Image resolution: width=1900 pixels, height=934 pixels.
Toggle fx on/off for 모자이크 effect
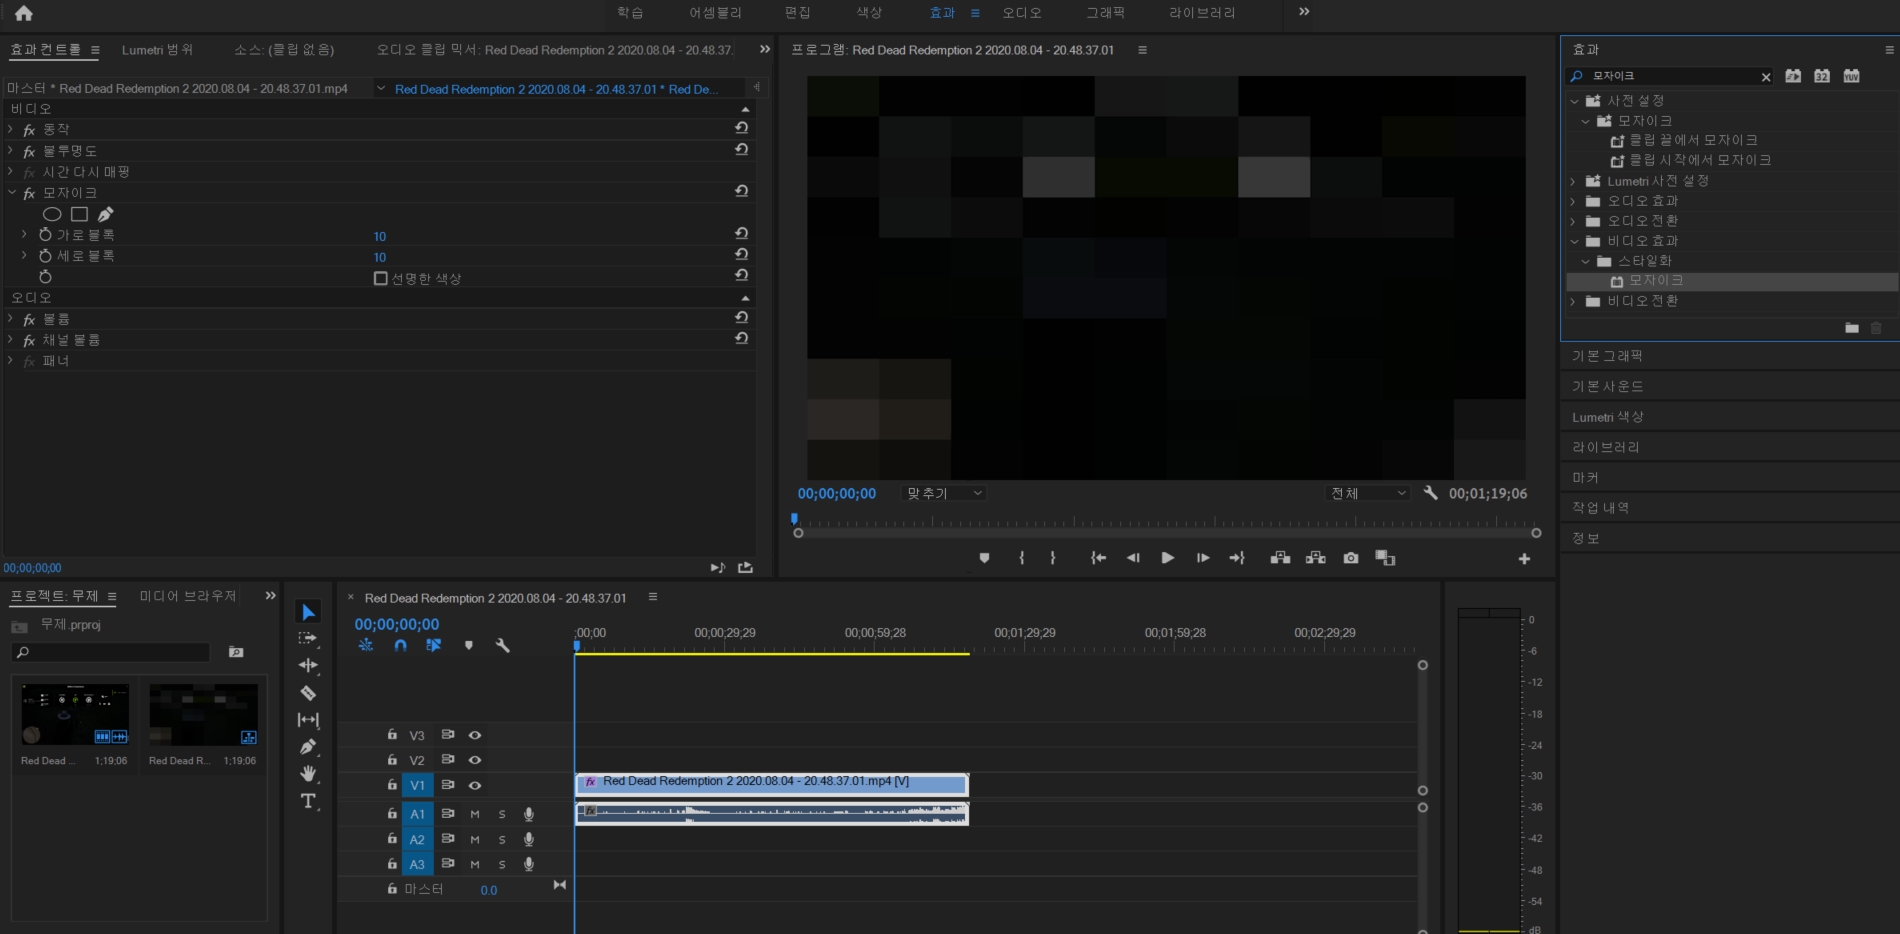[29, 193]
